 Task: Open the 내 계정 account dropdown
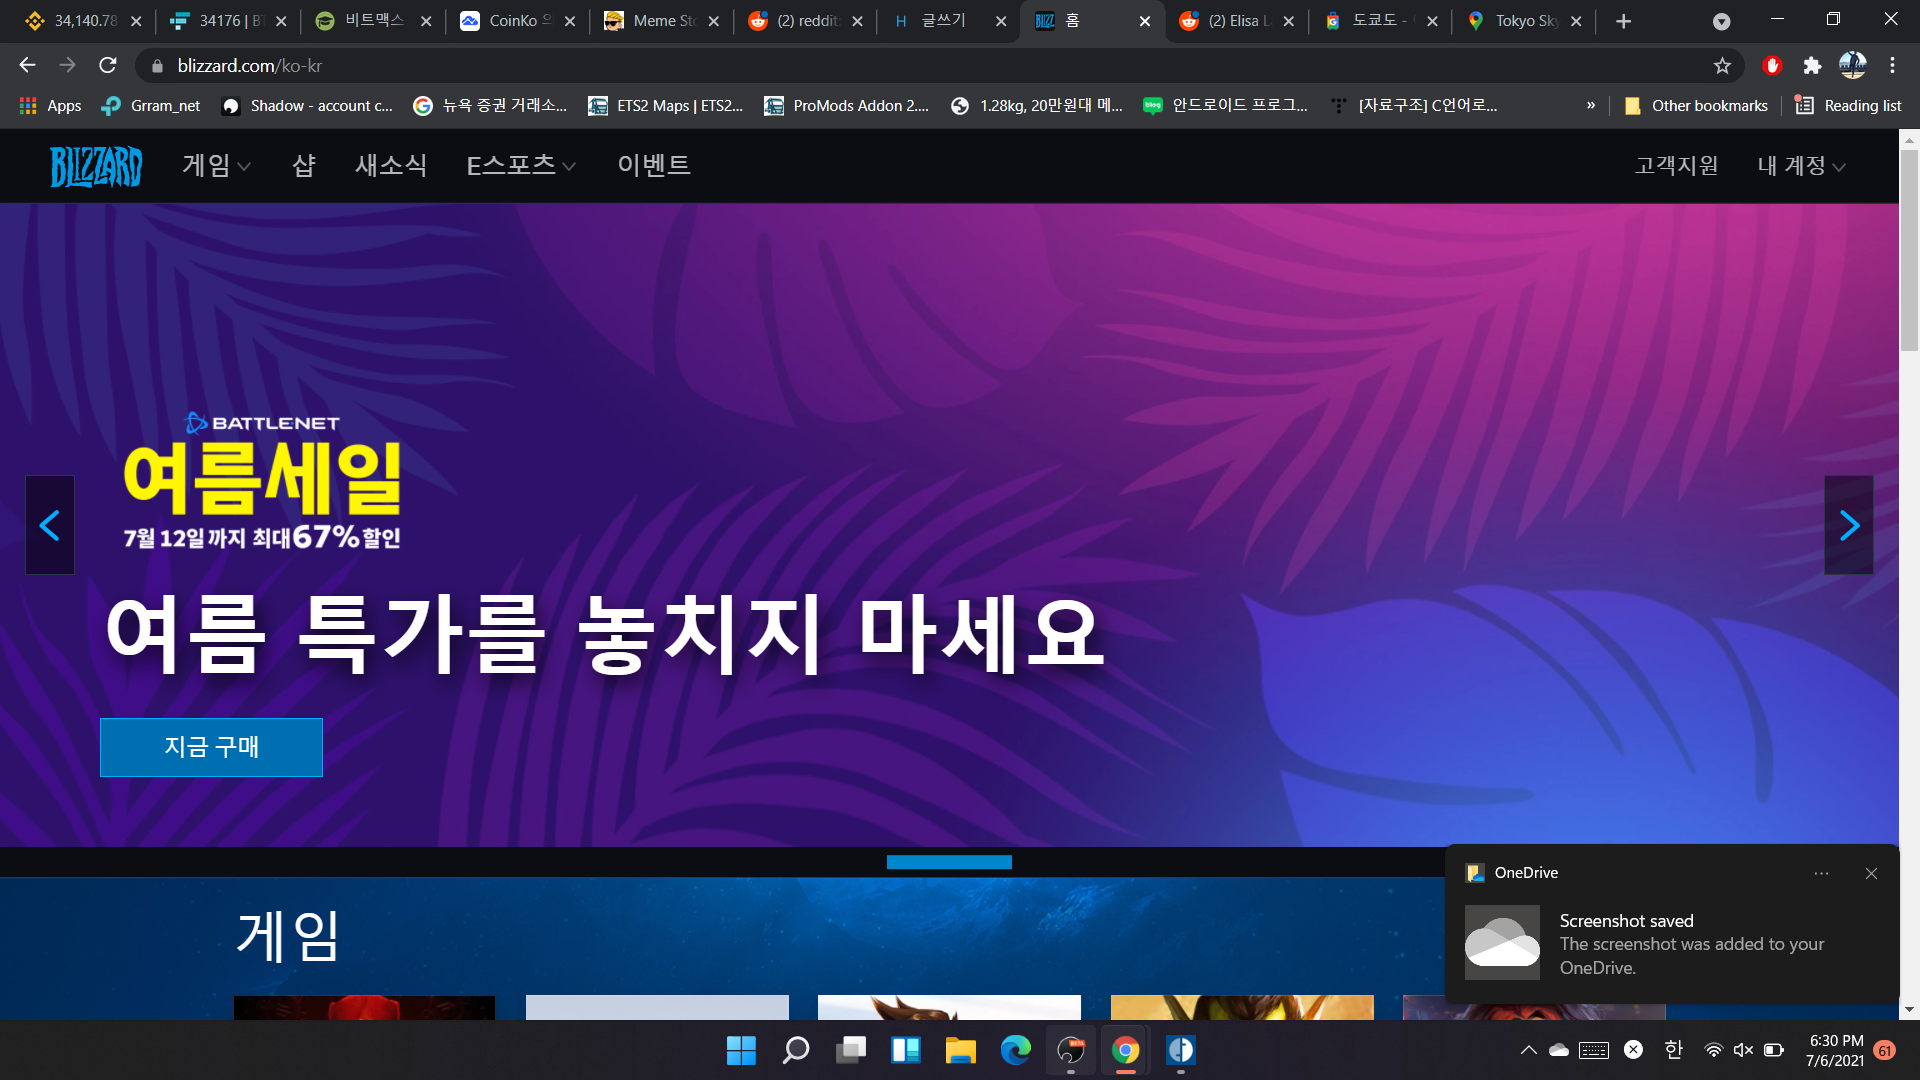tap(1800, 166)
